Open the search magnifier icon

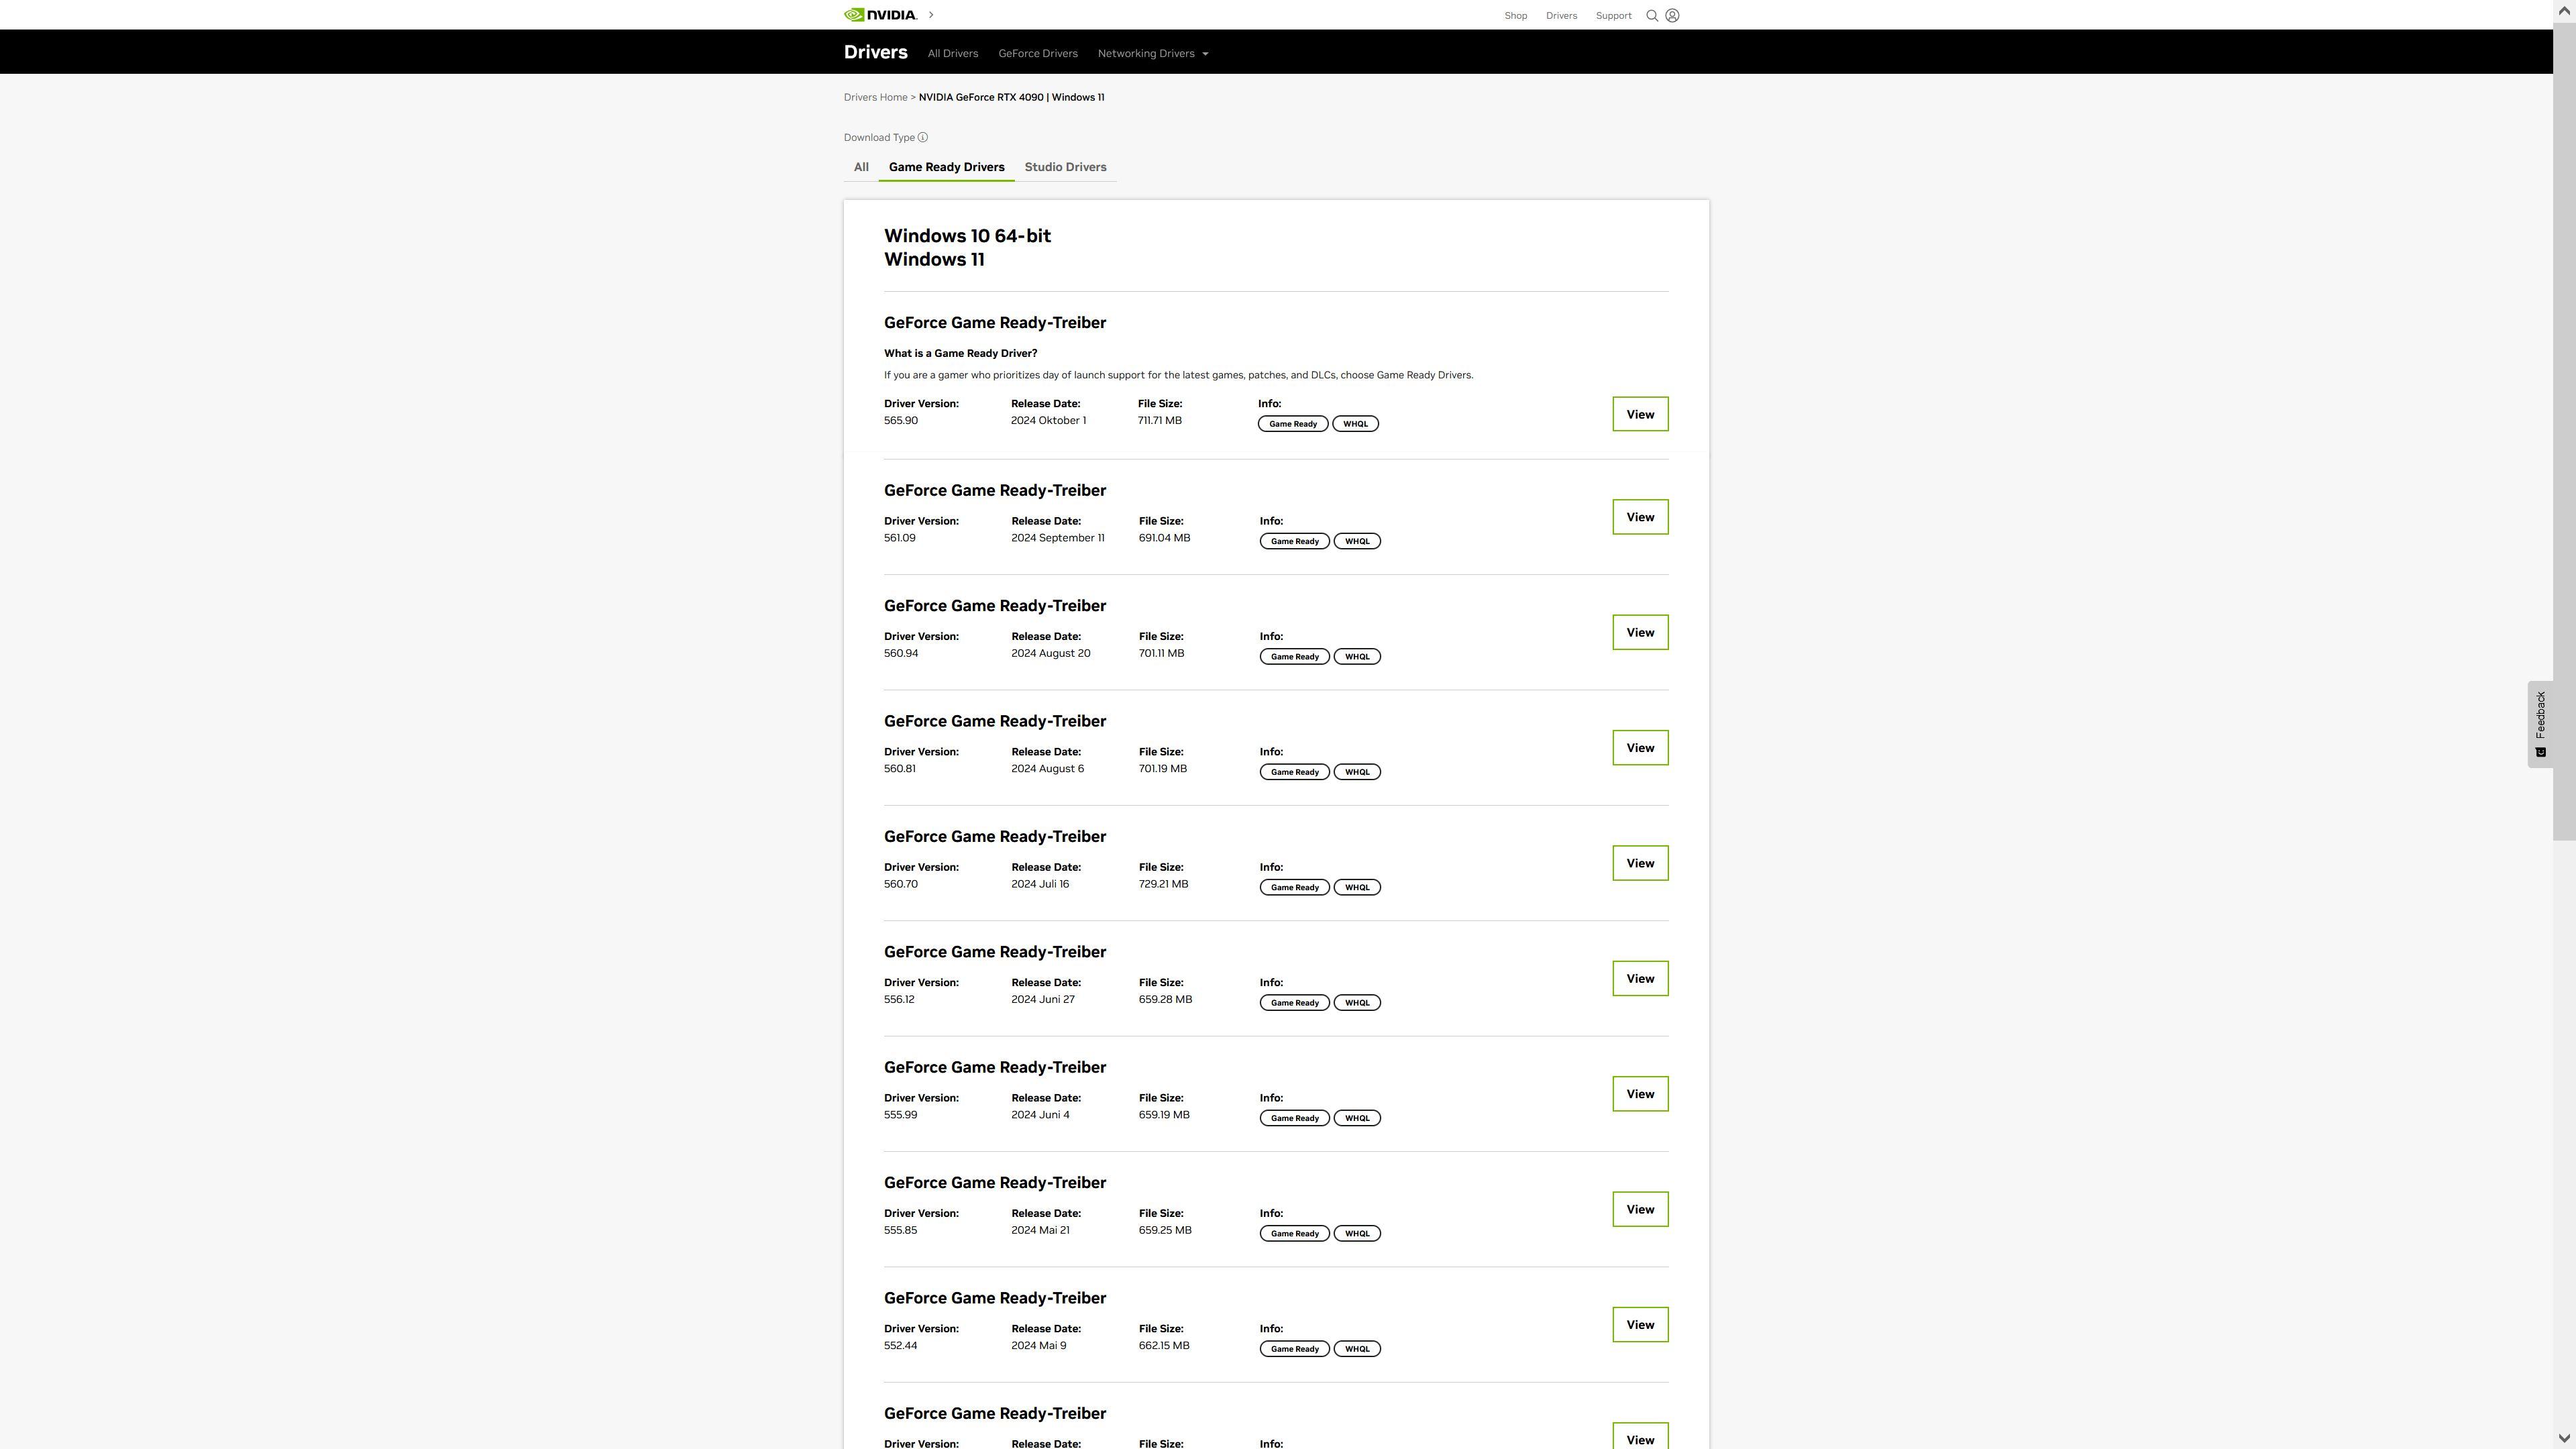point(1652,16)
